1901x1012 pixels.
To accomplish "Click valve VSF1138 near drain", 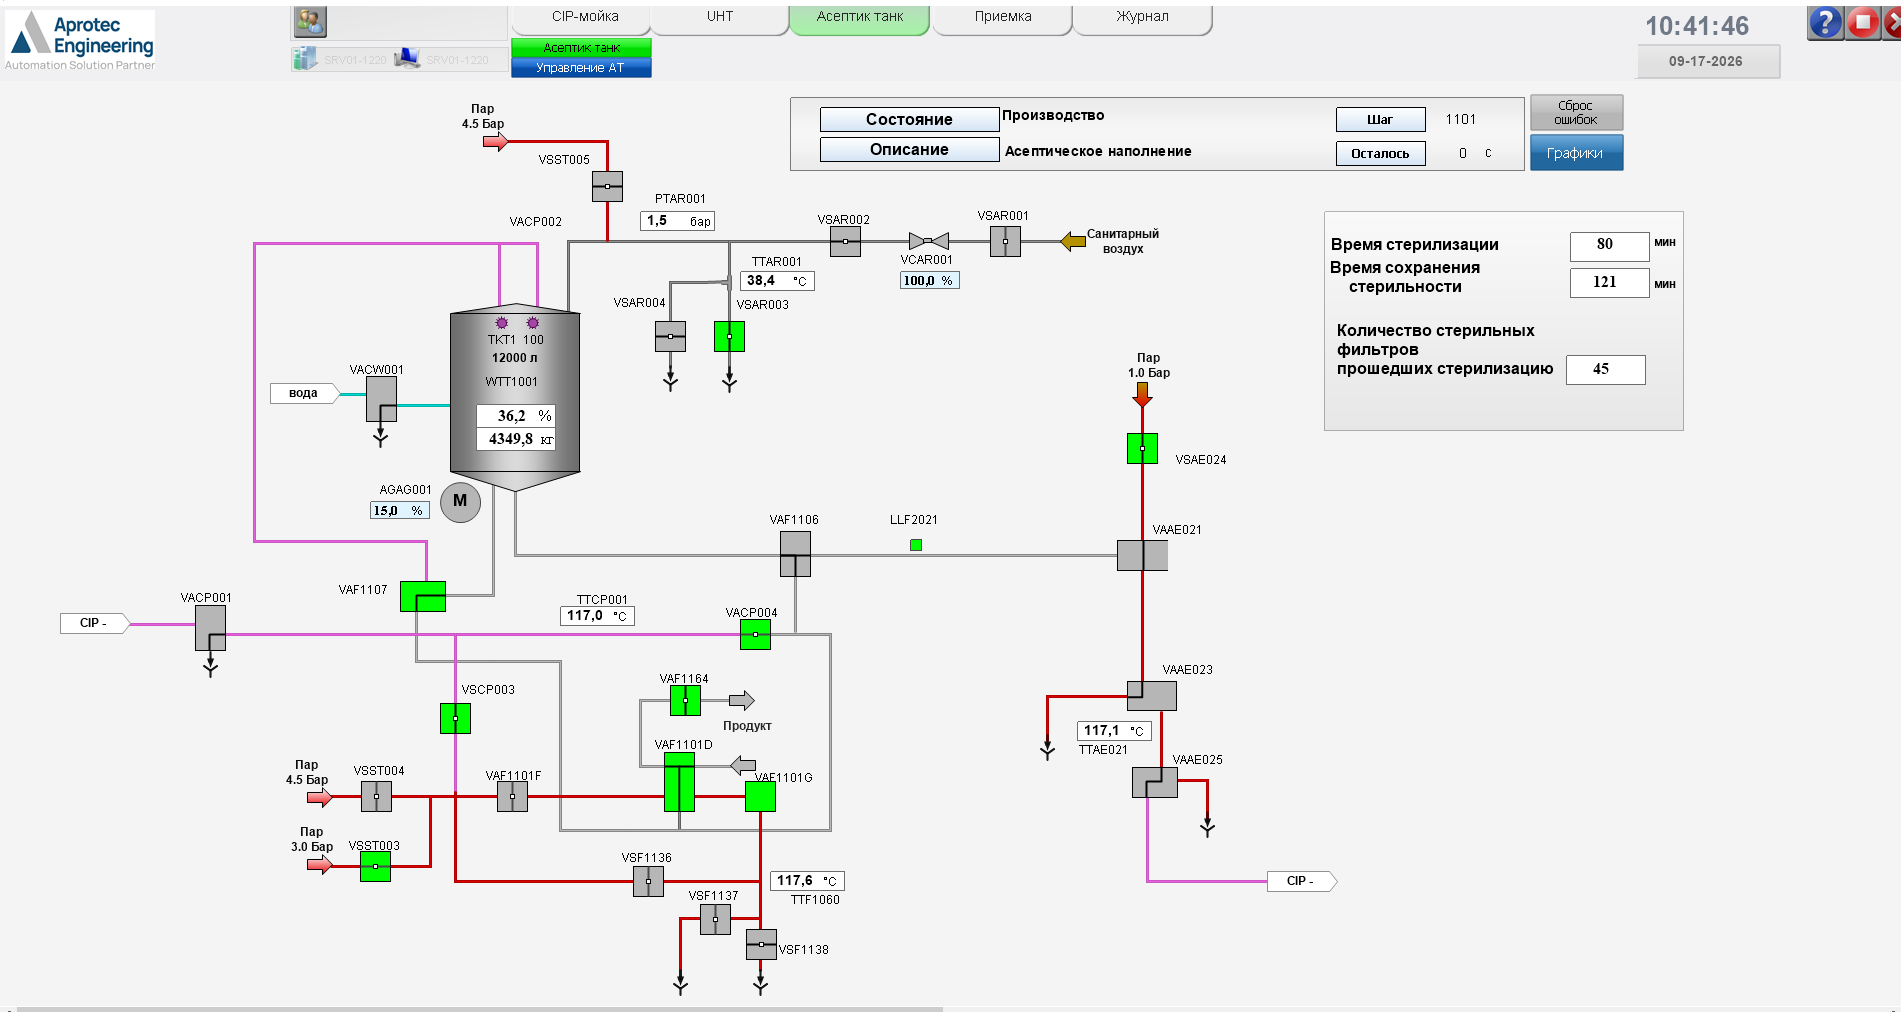I will point(761,944).
